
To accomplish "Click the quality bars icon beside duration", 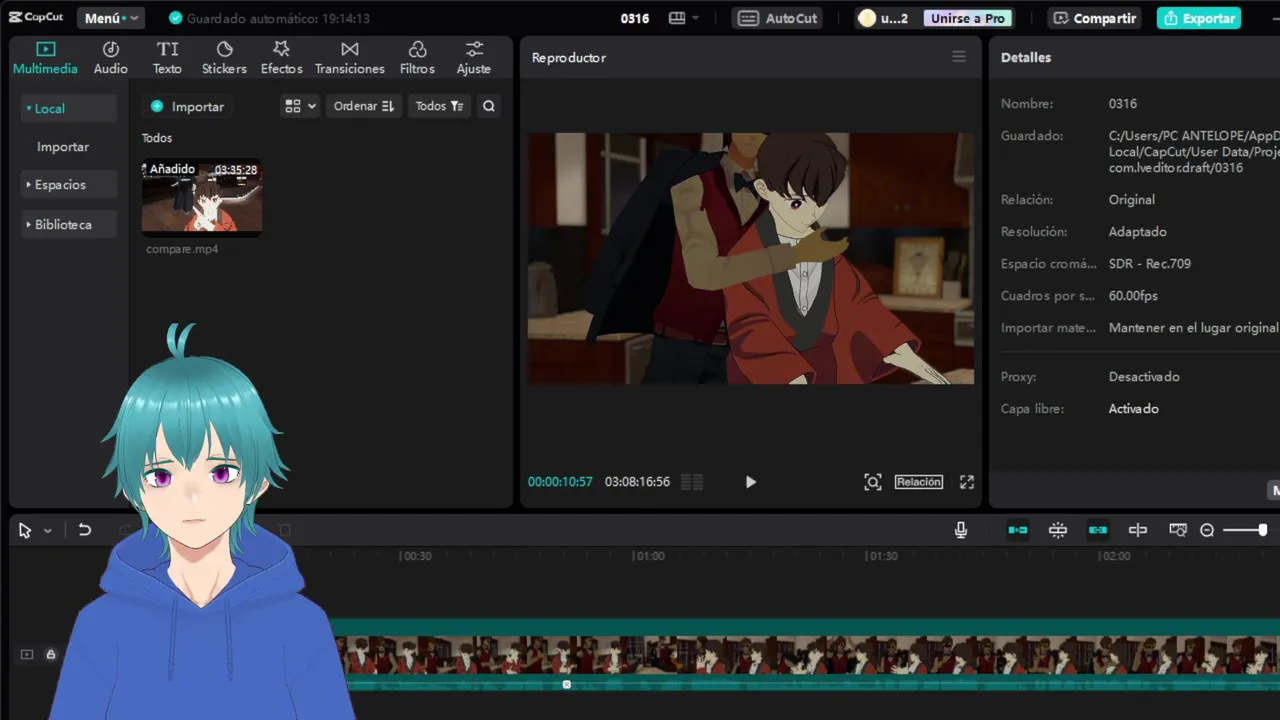I will pyautogui.click(x=692, y=482).
